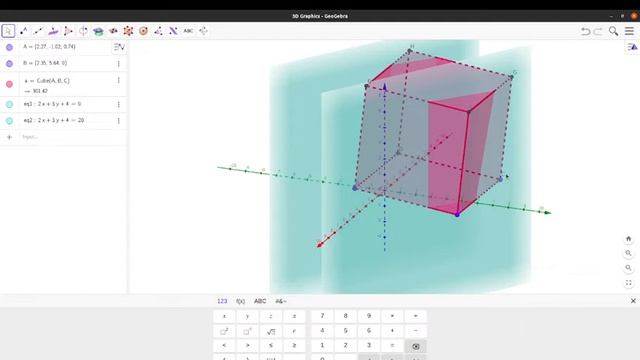Select the Polygon tool
640x360 pixels.
click(x=68, y=31)
